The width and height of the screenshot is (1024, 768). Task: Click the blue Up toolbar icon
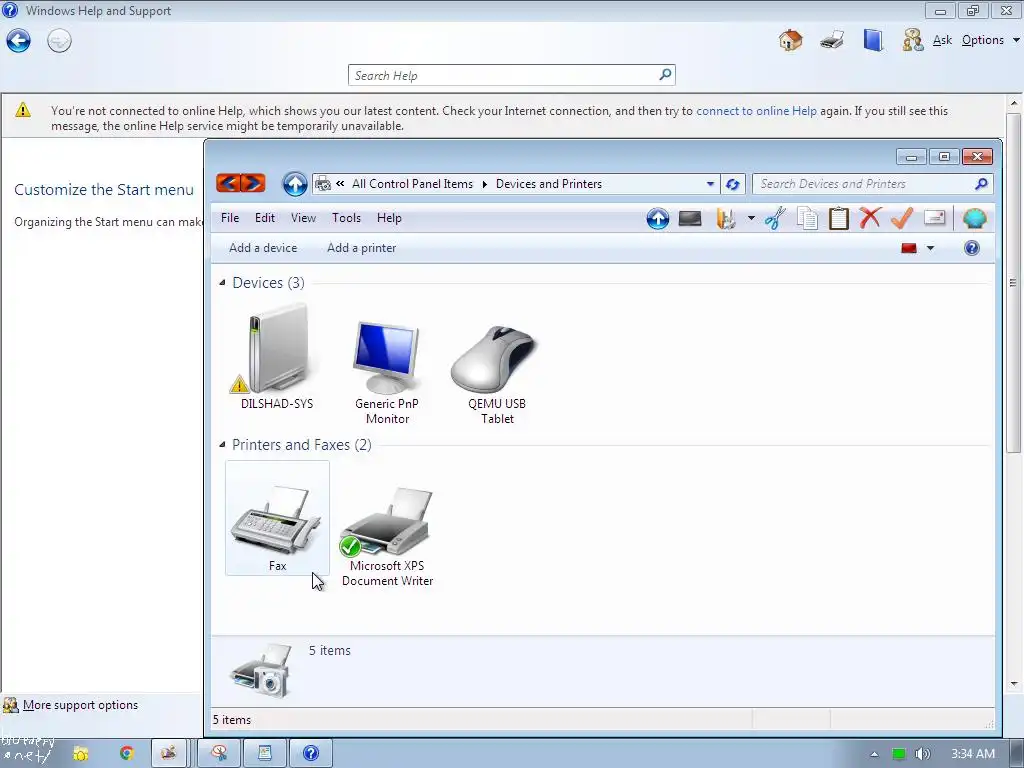pos(658,218)
